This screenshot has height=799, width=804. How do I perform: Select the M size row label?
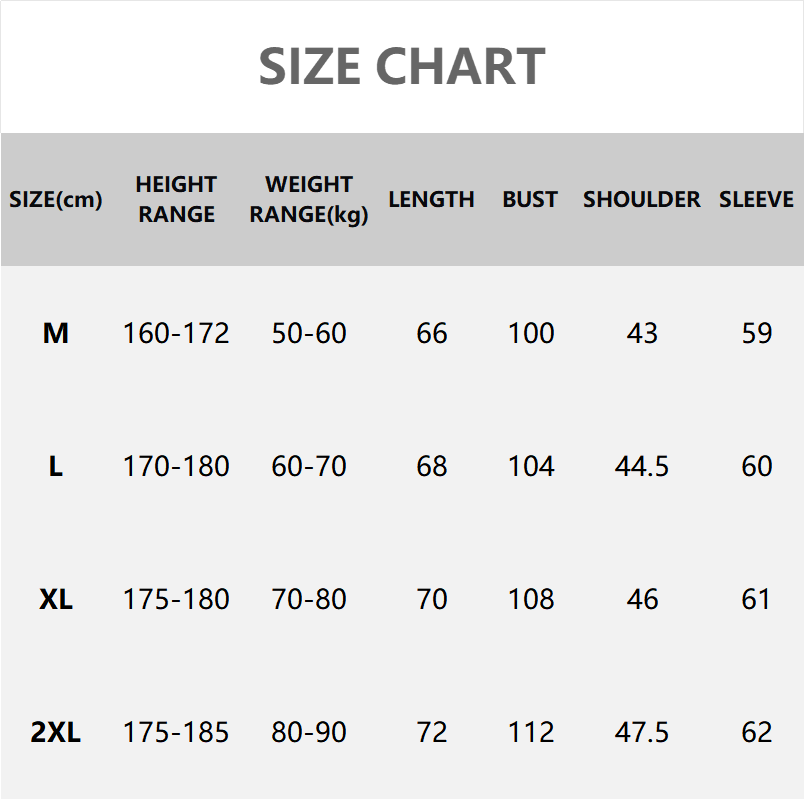[x=56, y=333]
